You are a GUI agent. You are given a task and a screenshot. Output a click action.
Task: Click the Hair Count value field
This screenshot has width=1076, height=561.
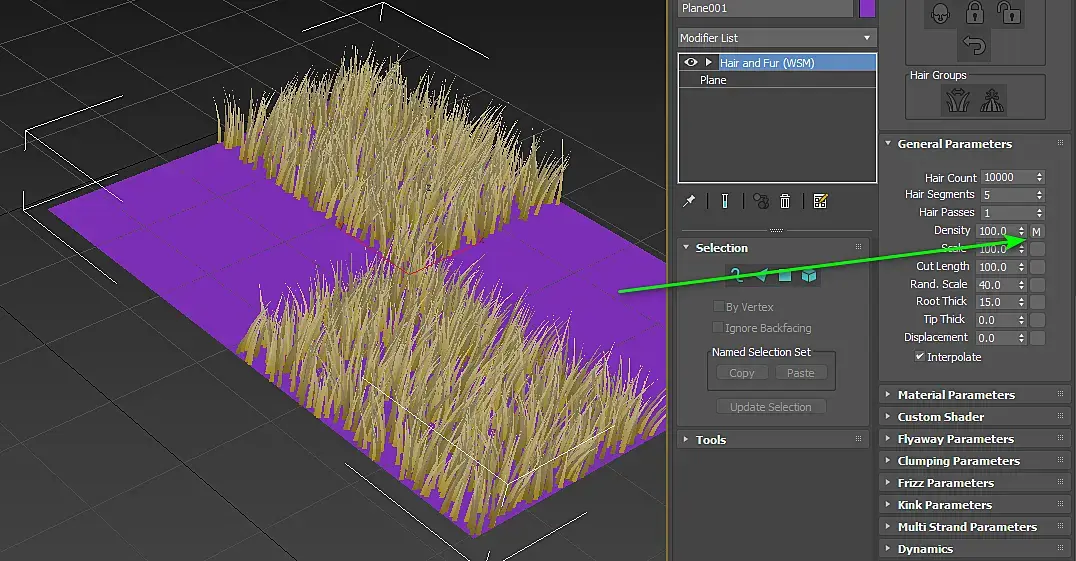click(x=1006, y=177)
